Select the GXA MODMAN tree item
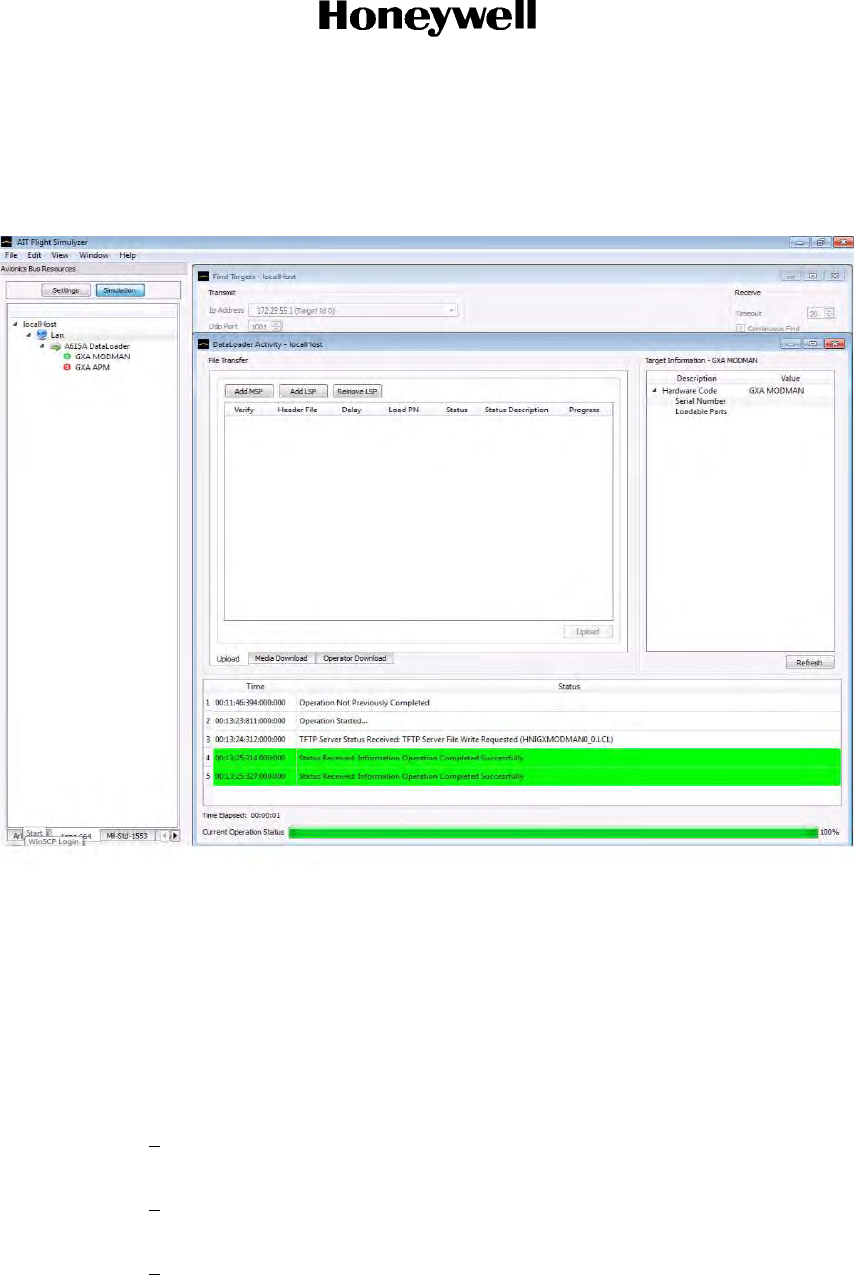The width and height of the screenshot is (855, 1275). point(103,356)
